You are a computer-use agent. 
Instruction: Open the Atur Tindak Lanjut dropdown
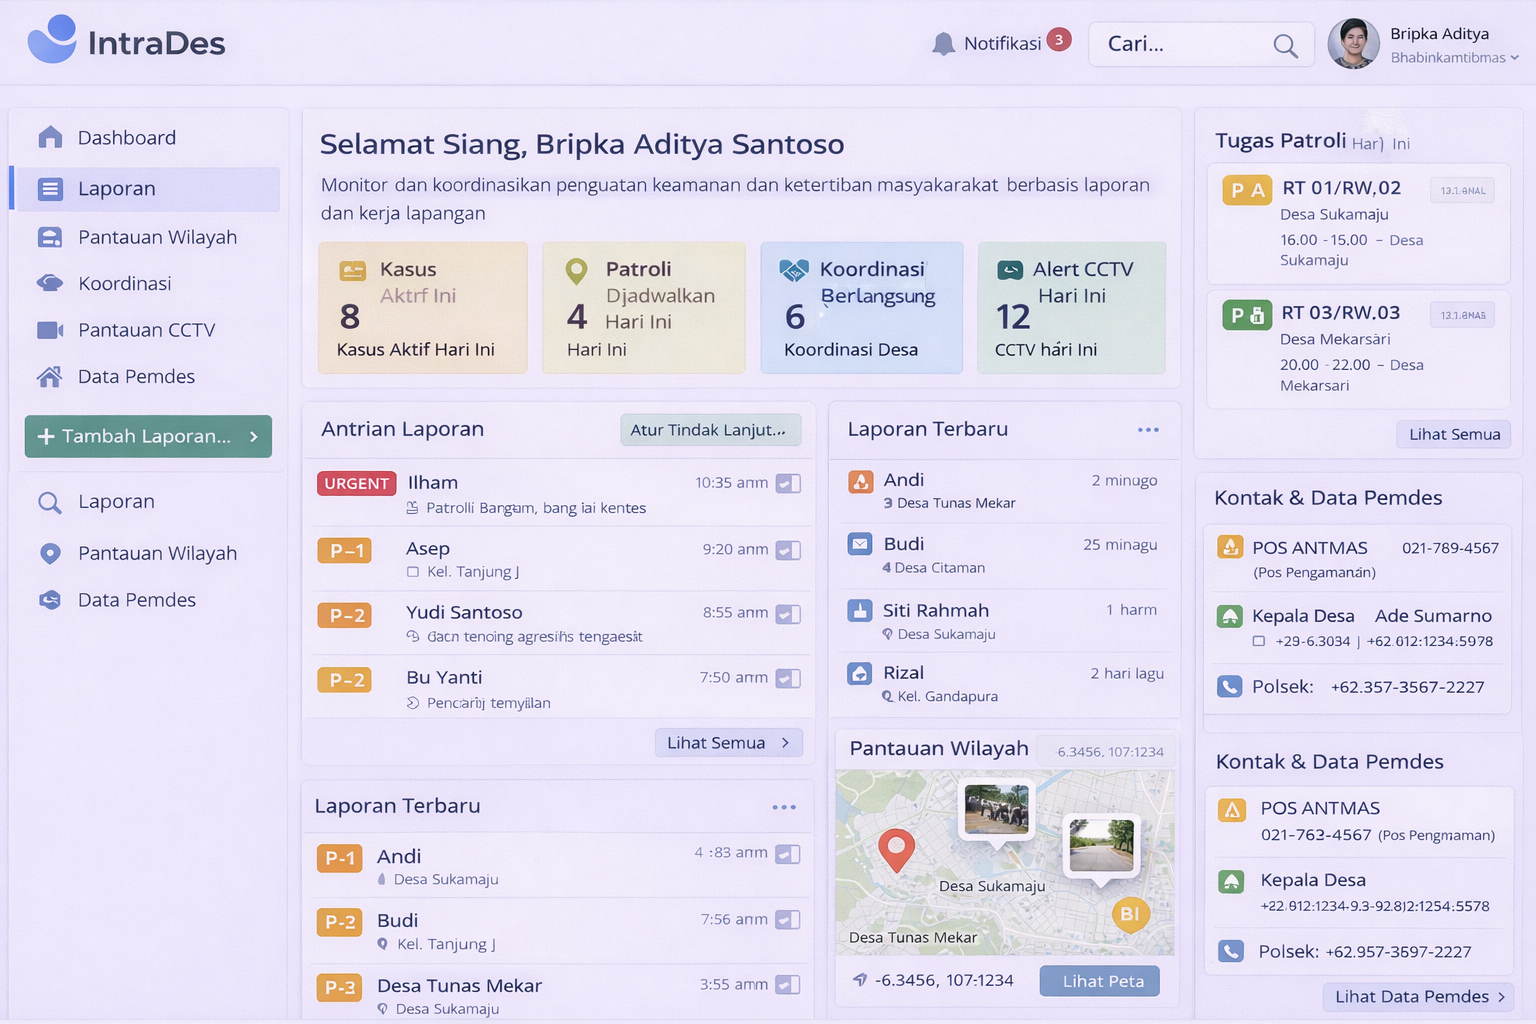(710, 430)
